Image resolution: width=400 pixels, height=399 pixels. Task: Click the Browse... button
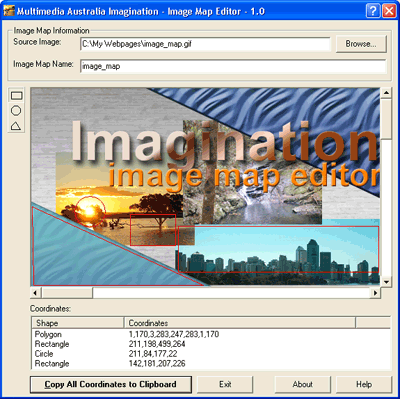[x=361, y=44]
